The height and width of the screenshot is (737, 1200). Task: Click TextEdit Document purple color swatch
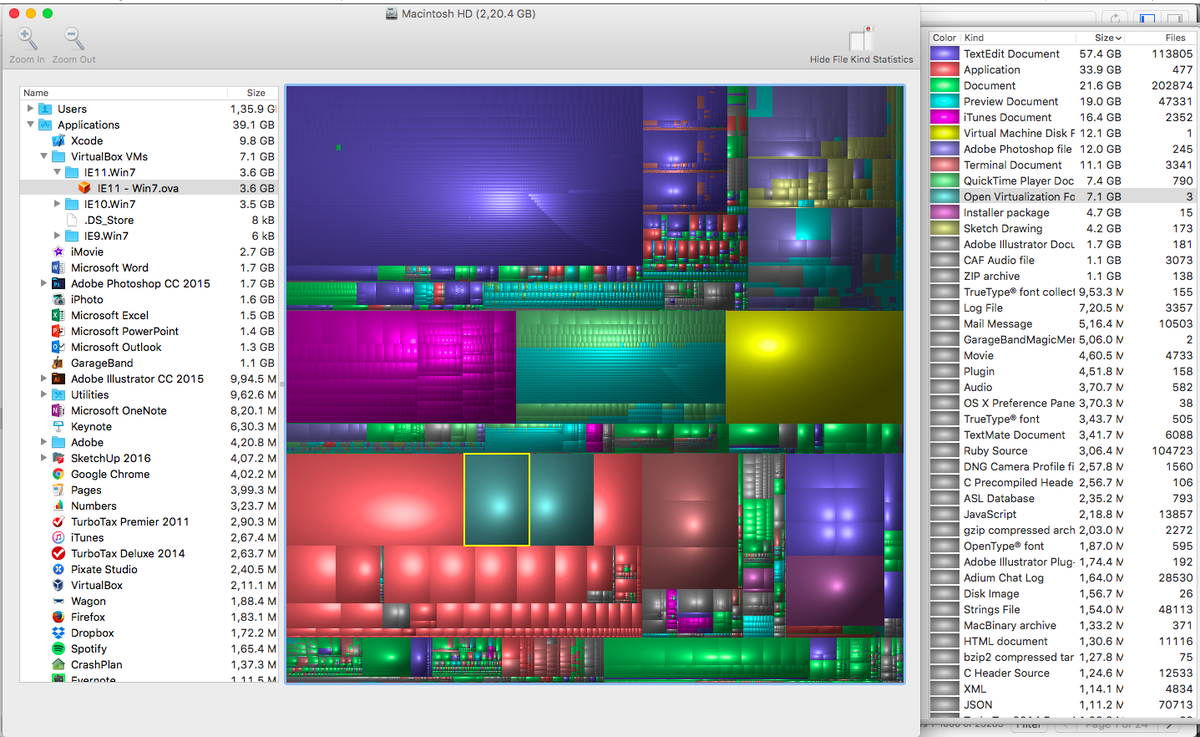(x=944, y=54)
